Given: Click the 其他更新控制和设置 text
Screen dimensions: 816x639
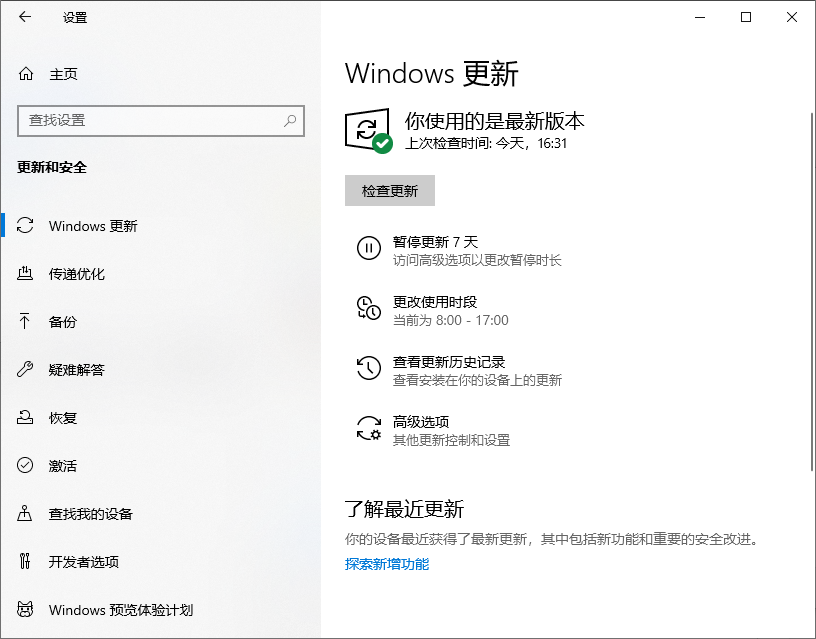Looking at the screenshot, I should (x=451, y=440).
